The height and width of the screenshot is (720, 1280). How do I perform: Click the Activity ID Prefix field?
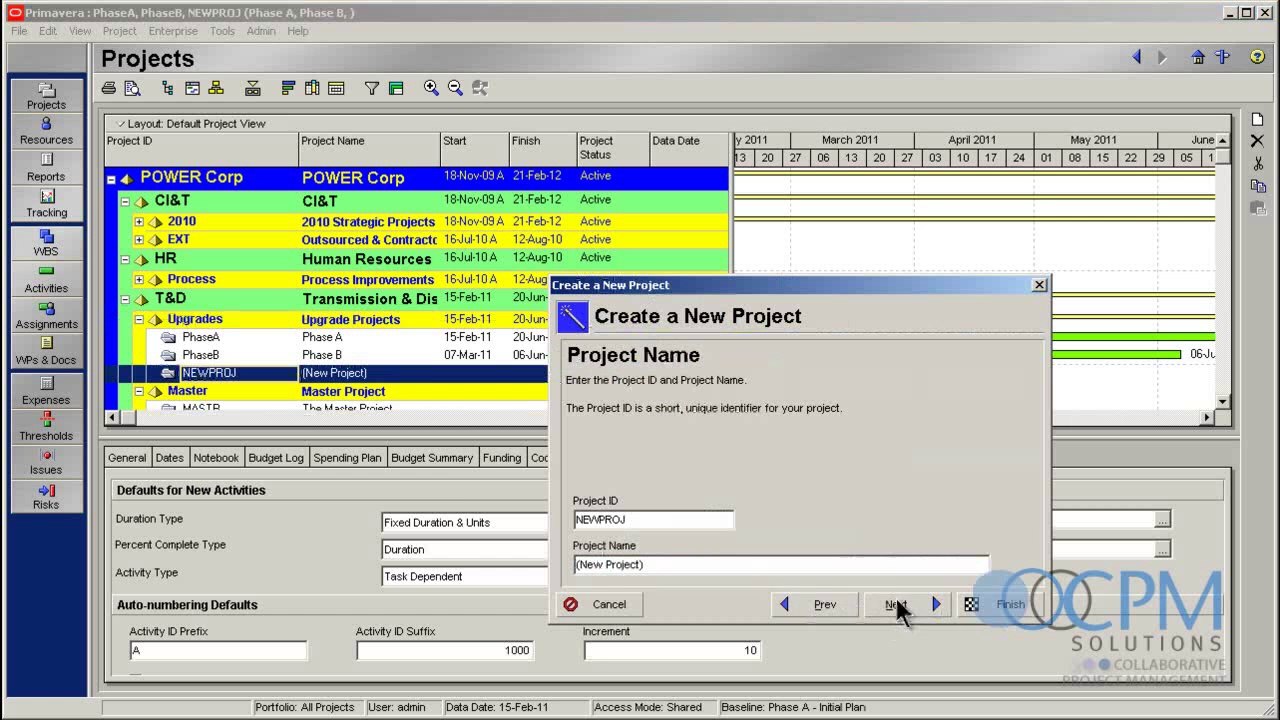[218, 650]
